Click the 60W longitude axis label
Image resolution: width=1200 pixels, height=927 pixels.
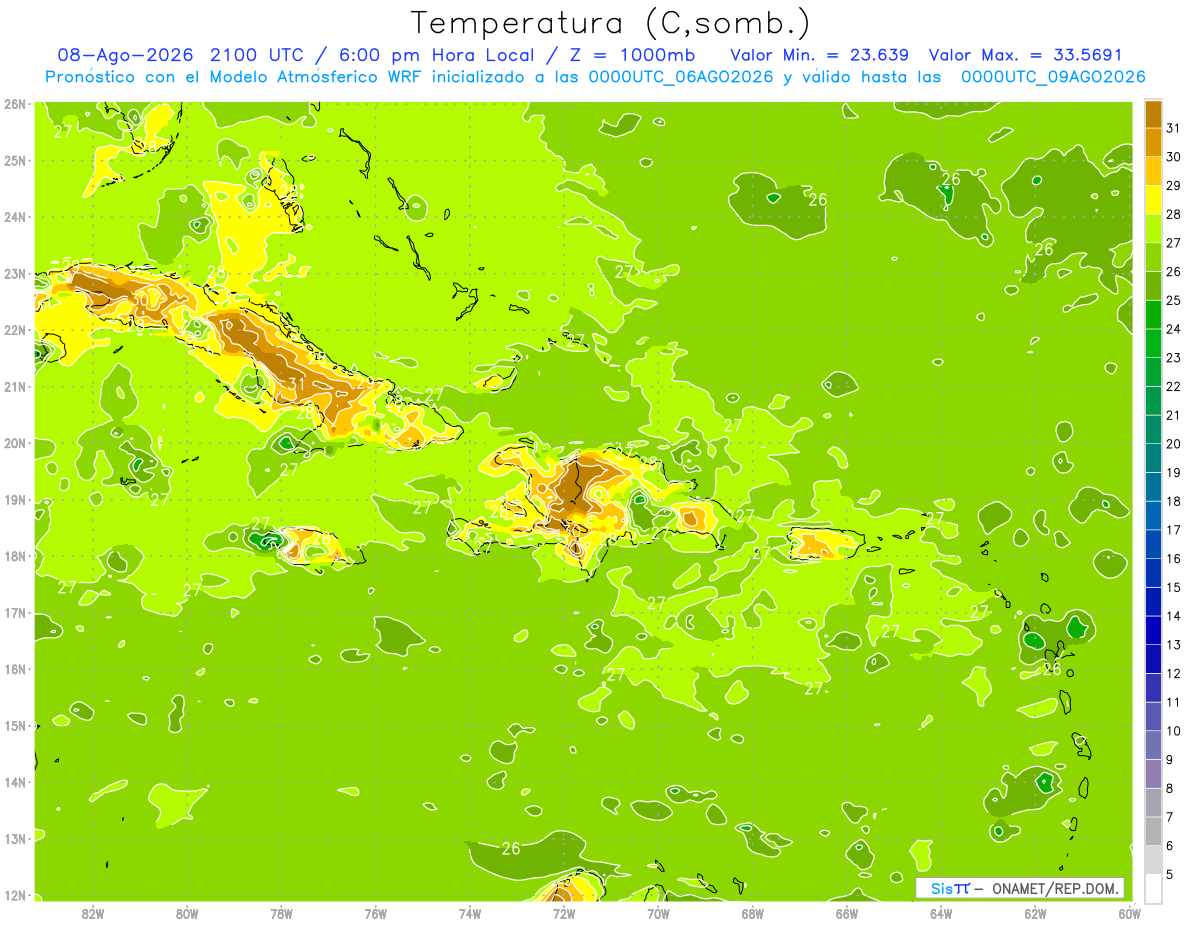coord(1129,913)
